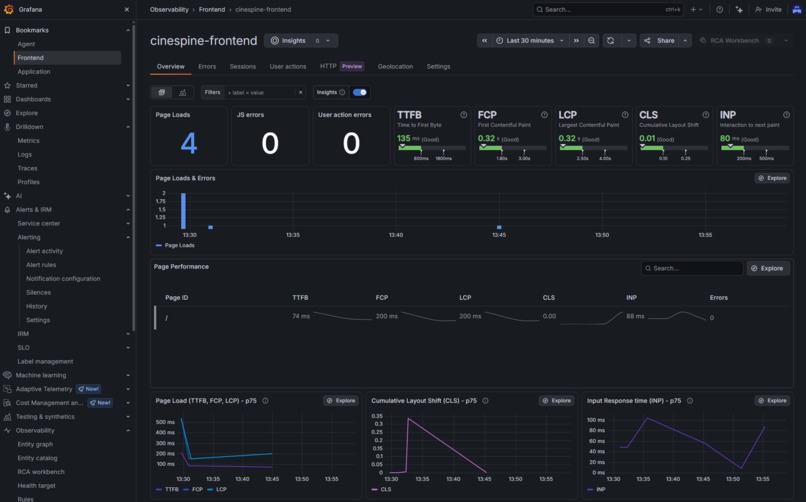Shift time range forward with double-right arrows

pos(576,41)
